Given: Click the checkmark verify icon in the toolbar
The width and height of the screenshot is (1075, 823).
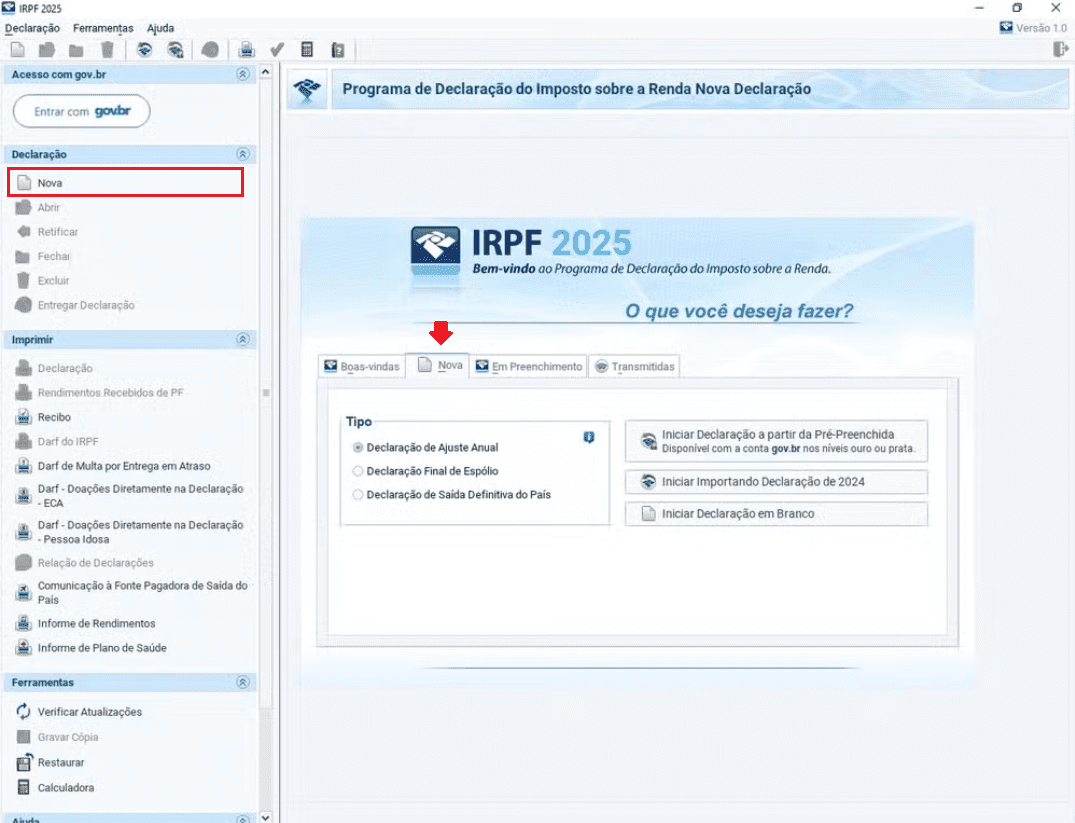Looking at the screenshot, I should (276, 50).
